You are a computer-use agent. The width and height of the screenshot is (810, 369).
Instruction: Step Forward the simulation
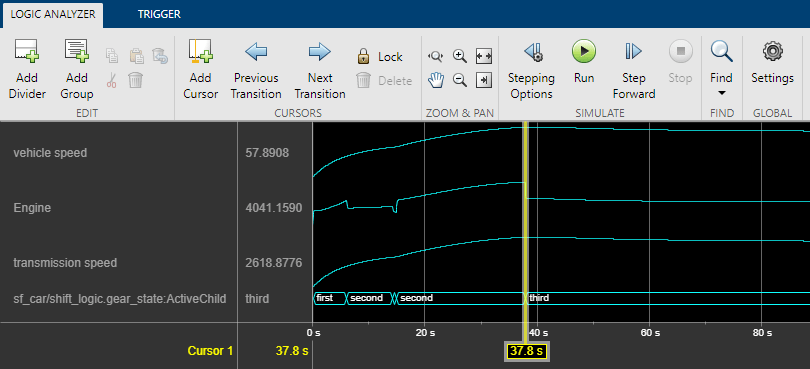(633, 70)
